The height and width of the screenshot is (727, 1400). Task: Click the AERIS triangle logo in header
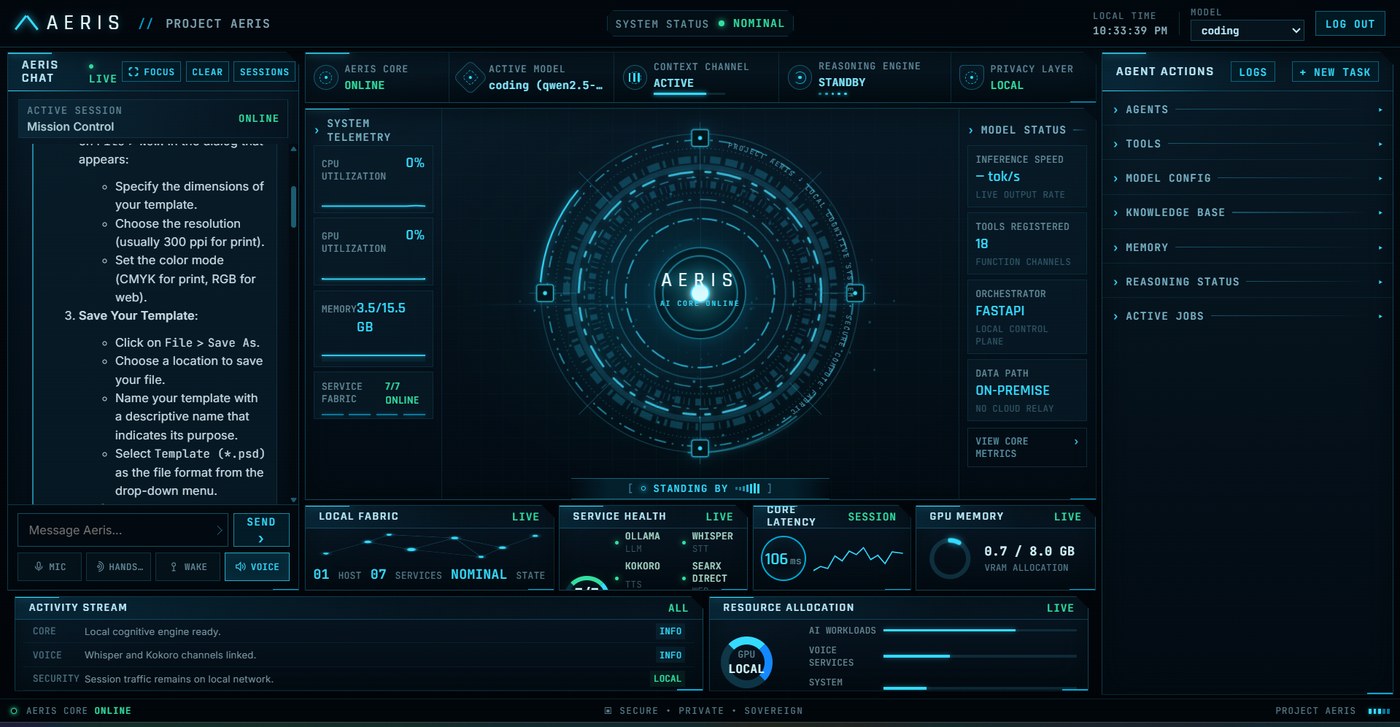coord(27,23)
